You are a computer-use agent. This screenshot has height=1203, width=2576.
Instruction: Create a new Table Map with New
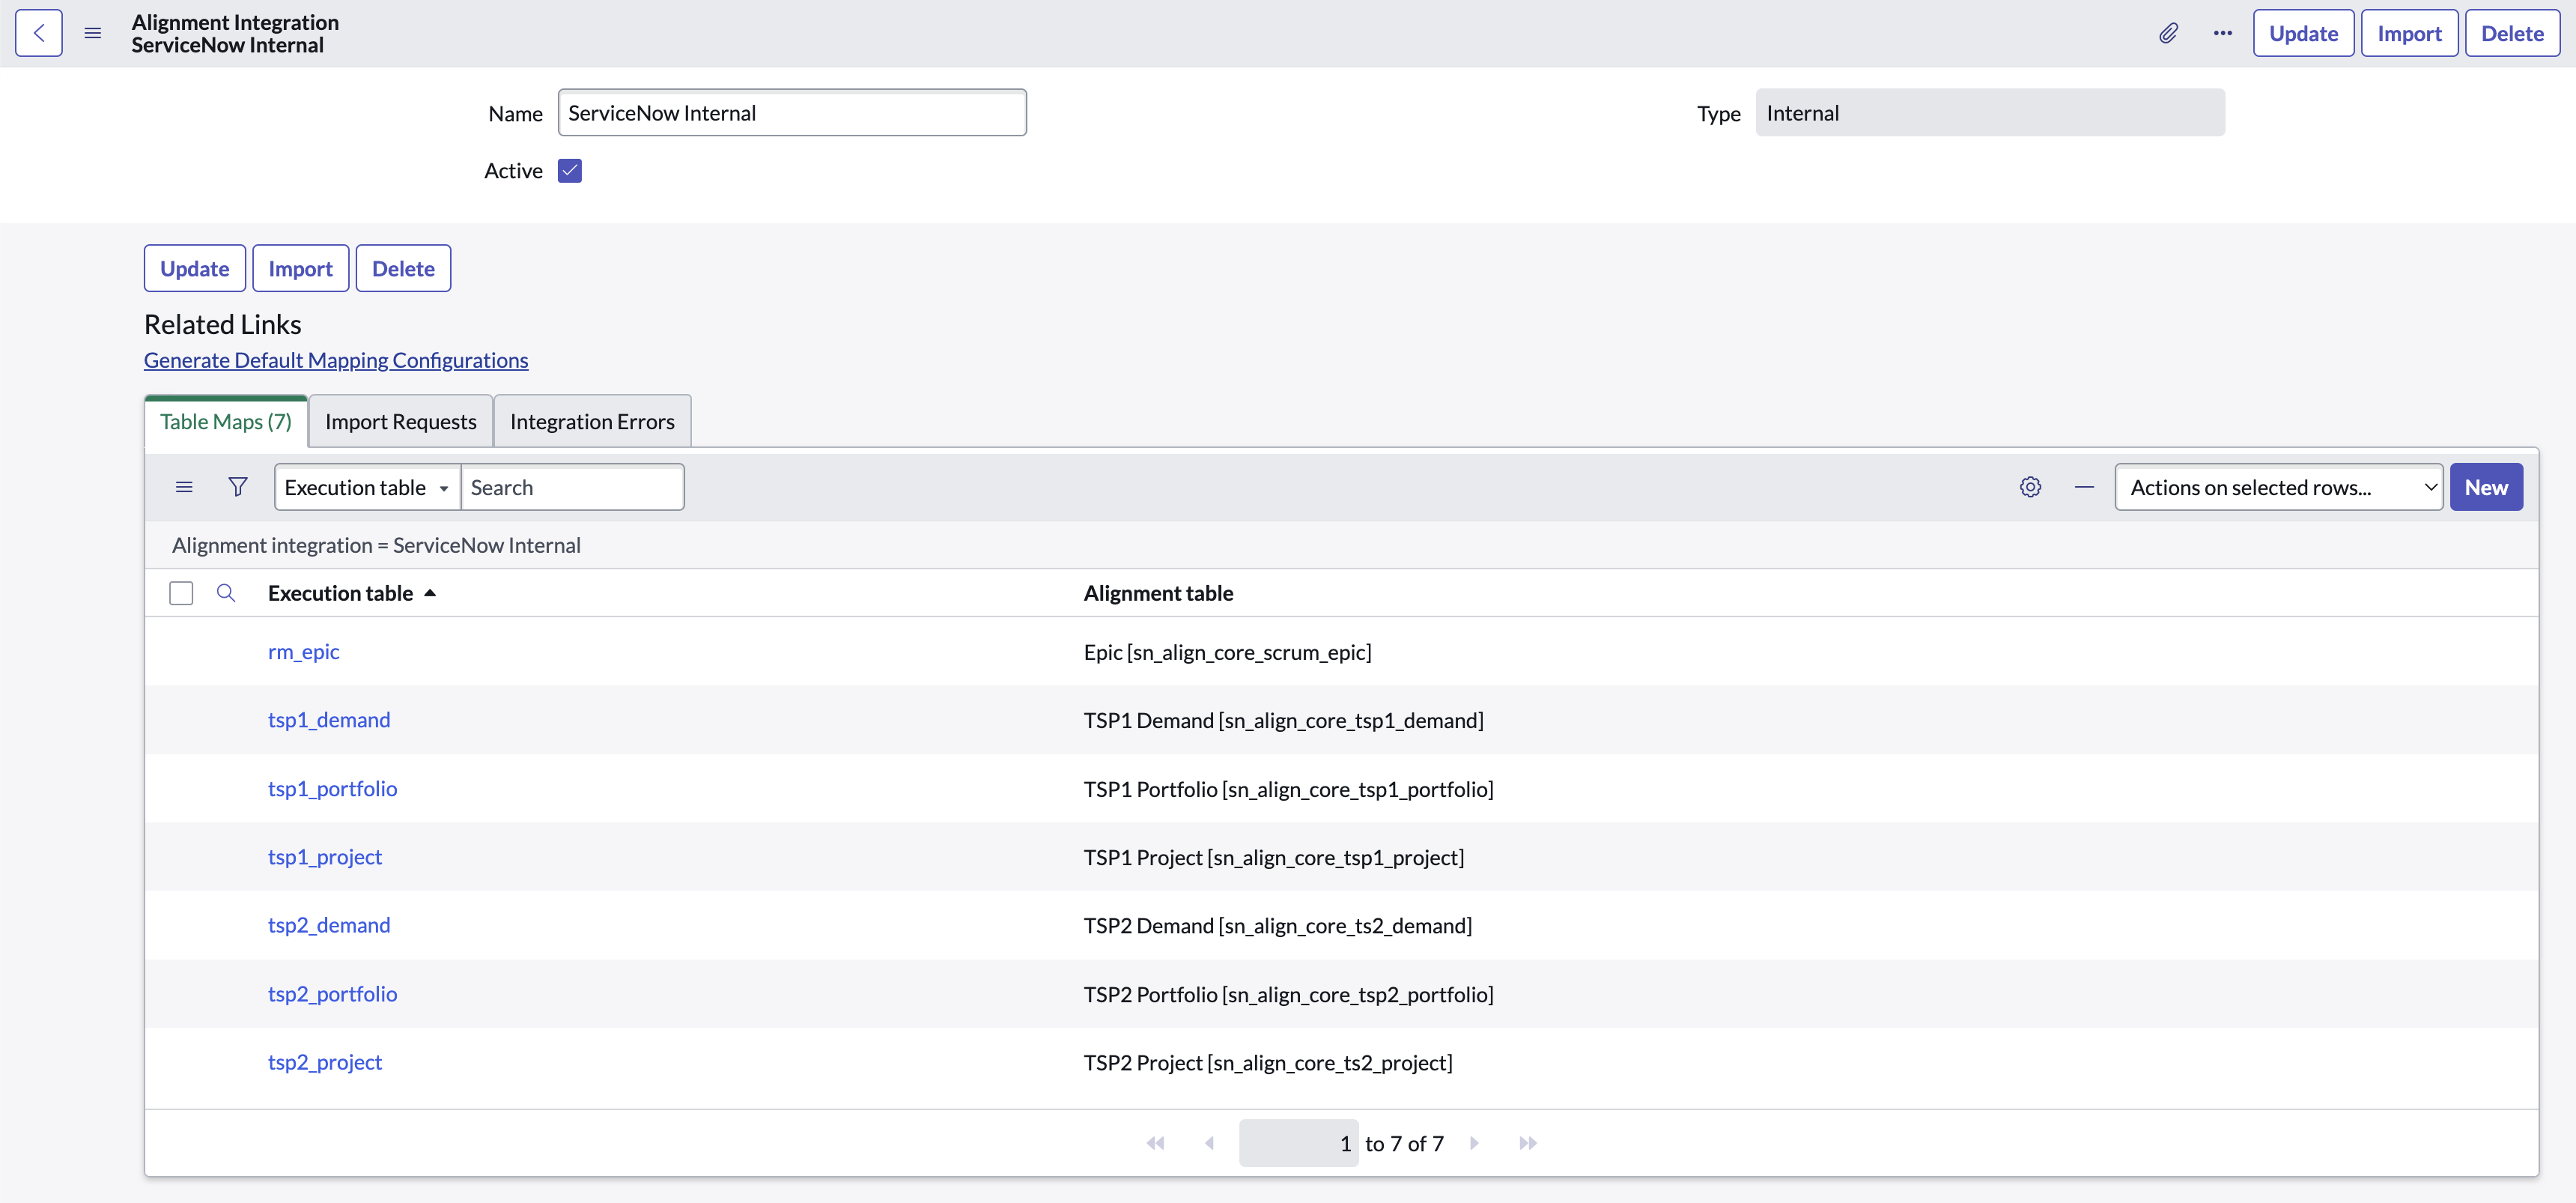2486,487
